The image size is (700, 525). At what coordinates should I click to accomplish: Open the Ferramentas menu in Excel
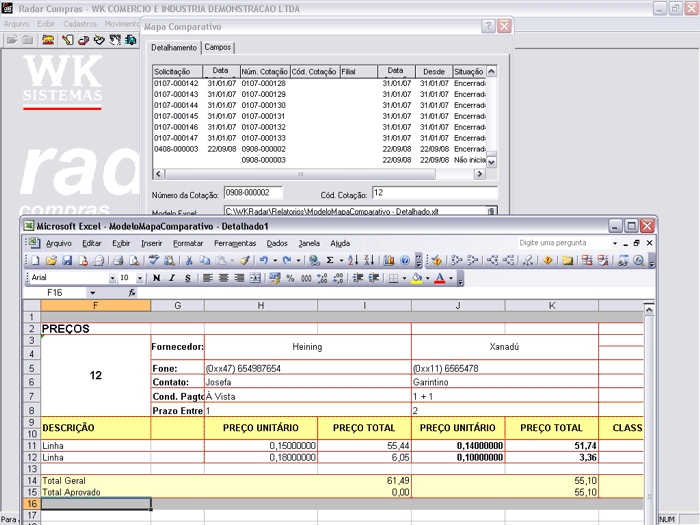click(235, 243)
